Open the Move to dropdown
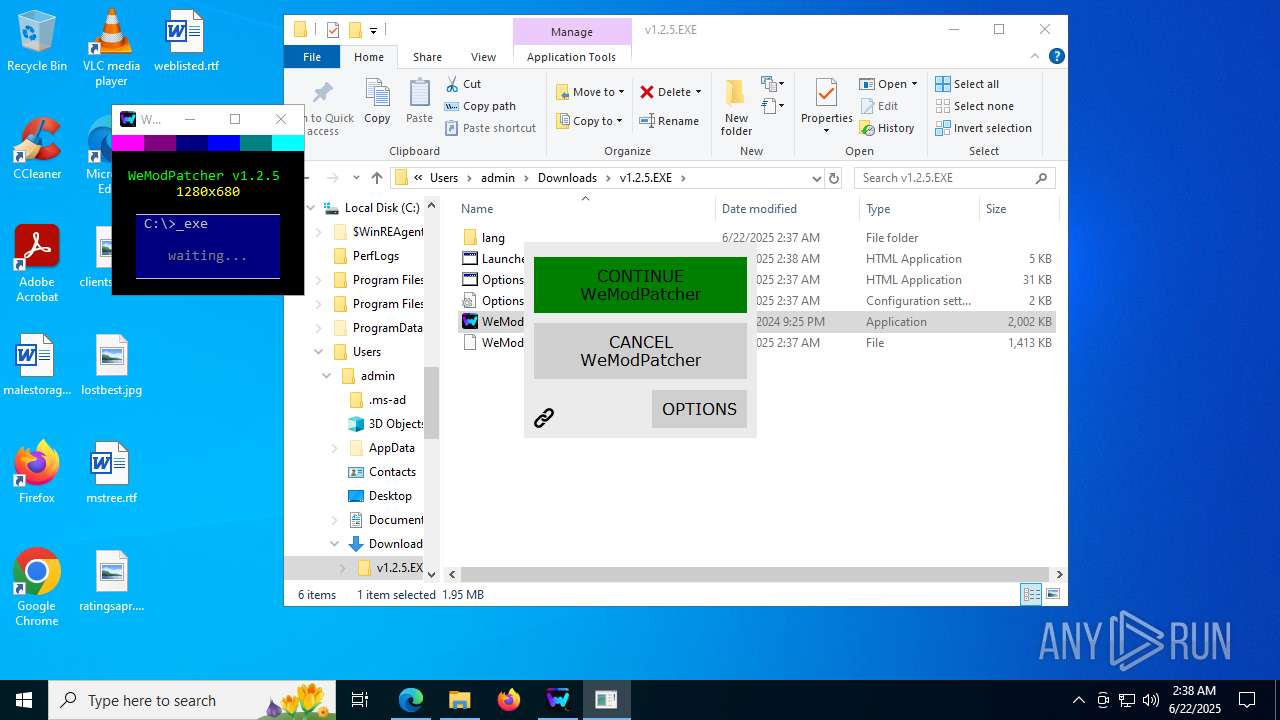 590,92
